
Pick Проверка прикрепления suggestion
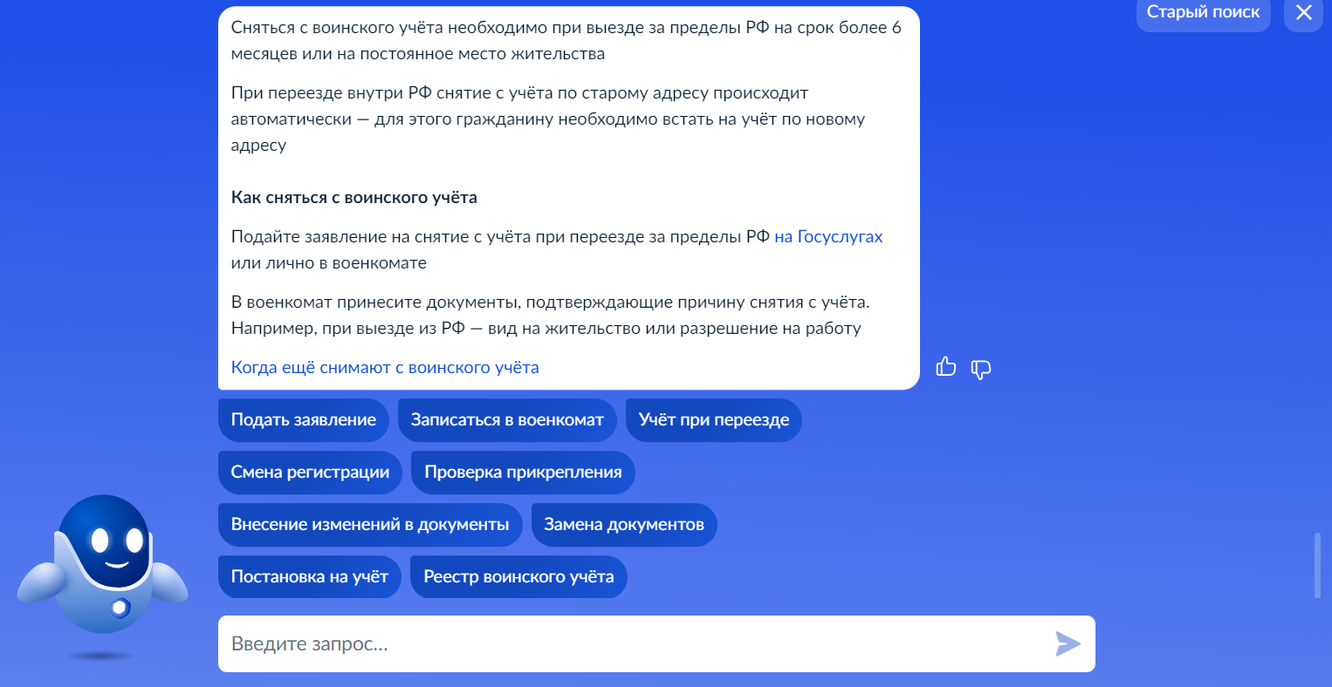(523, 472)
